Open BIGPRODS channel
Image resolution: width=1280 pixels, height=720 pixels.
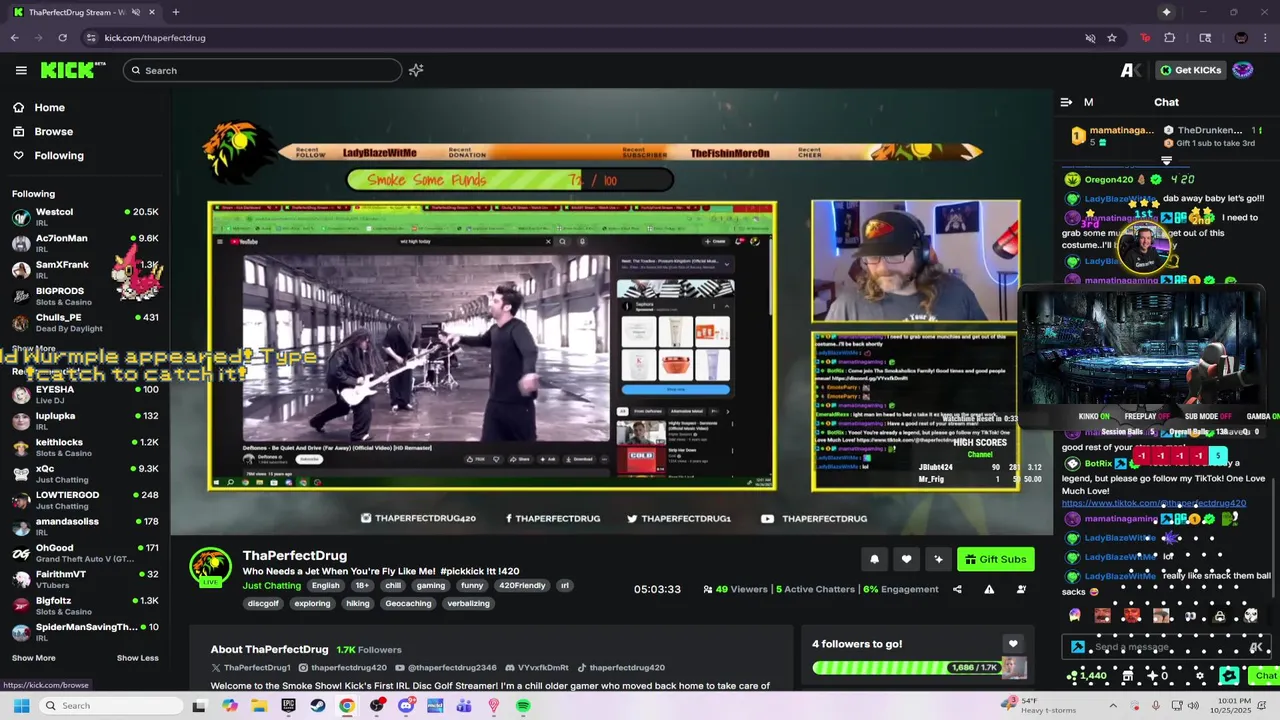tap(84, 296)
